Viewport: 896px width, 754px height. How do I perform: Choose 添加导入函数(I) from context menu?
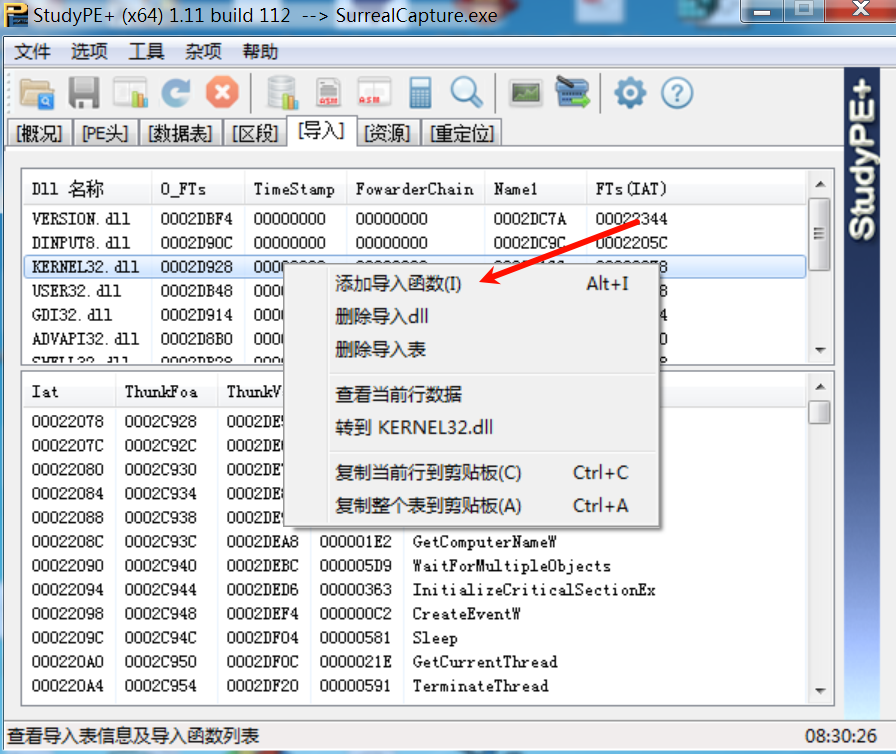[398, 284]
